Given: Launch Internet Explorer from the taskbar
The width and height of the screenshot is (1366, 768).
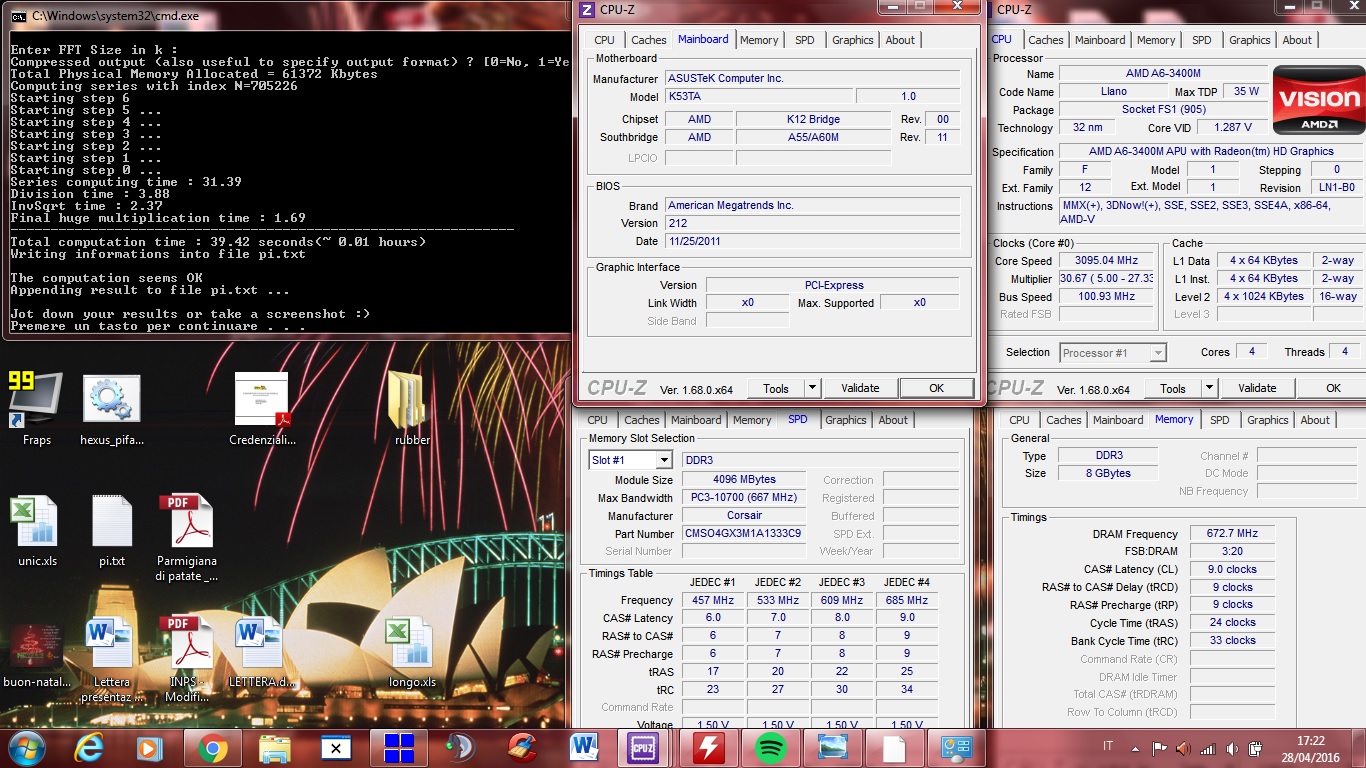Looking at the screenshot, I should (89, 747).
